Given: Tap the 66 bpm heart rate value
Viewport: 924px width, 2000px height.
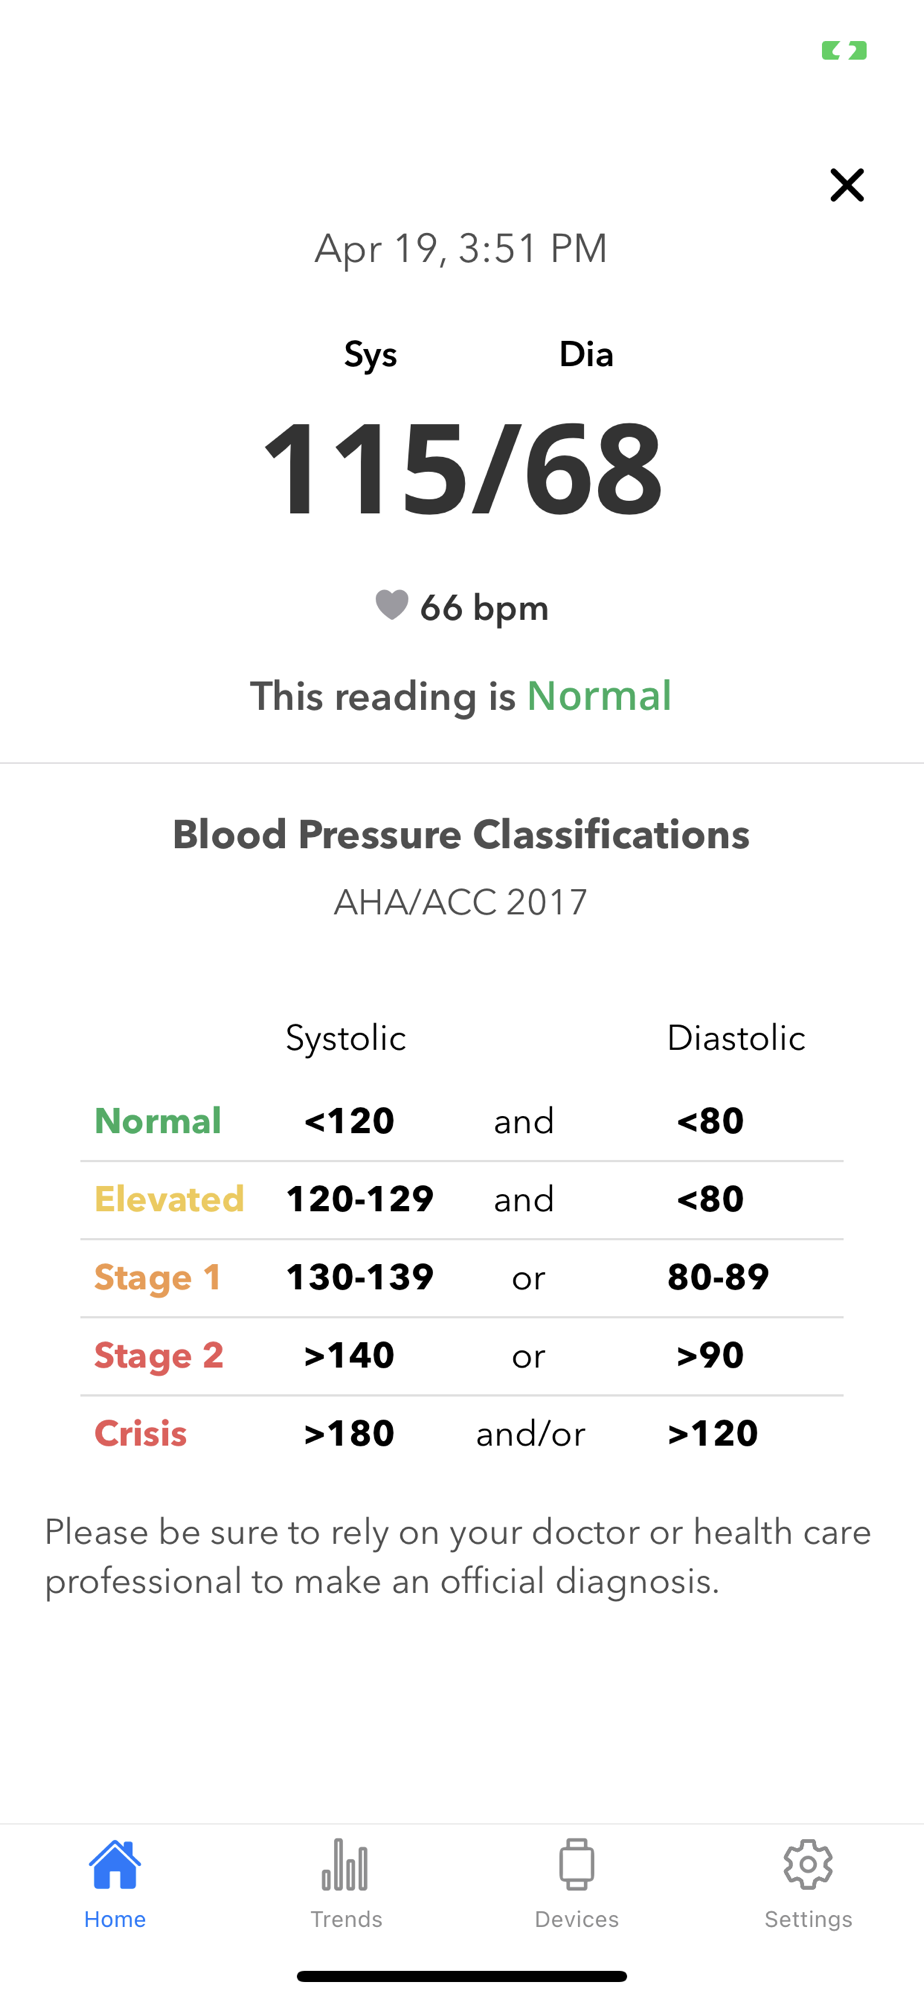Looking at the screenshot, I should [484, 607].
